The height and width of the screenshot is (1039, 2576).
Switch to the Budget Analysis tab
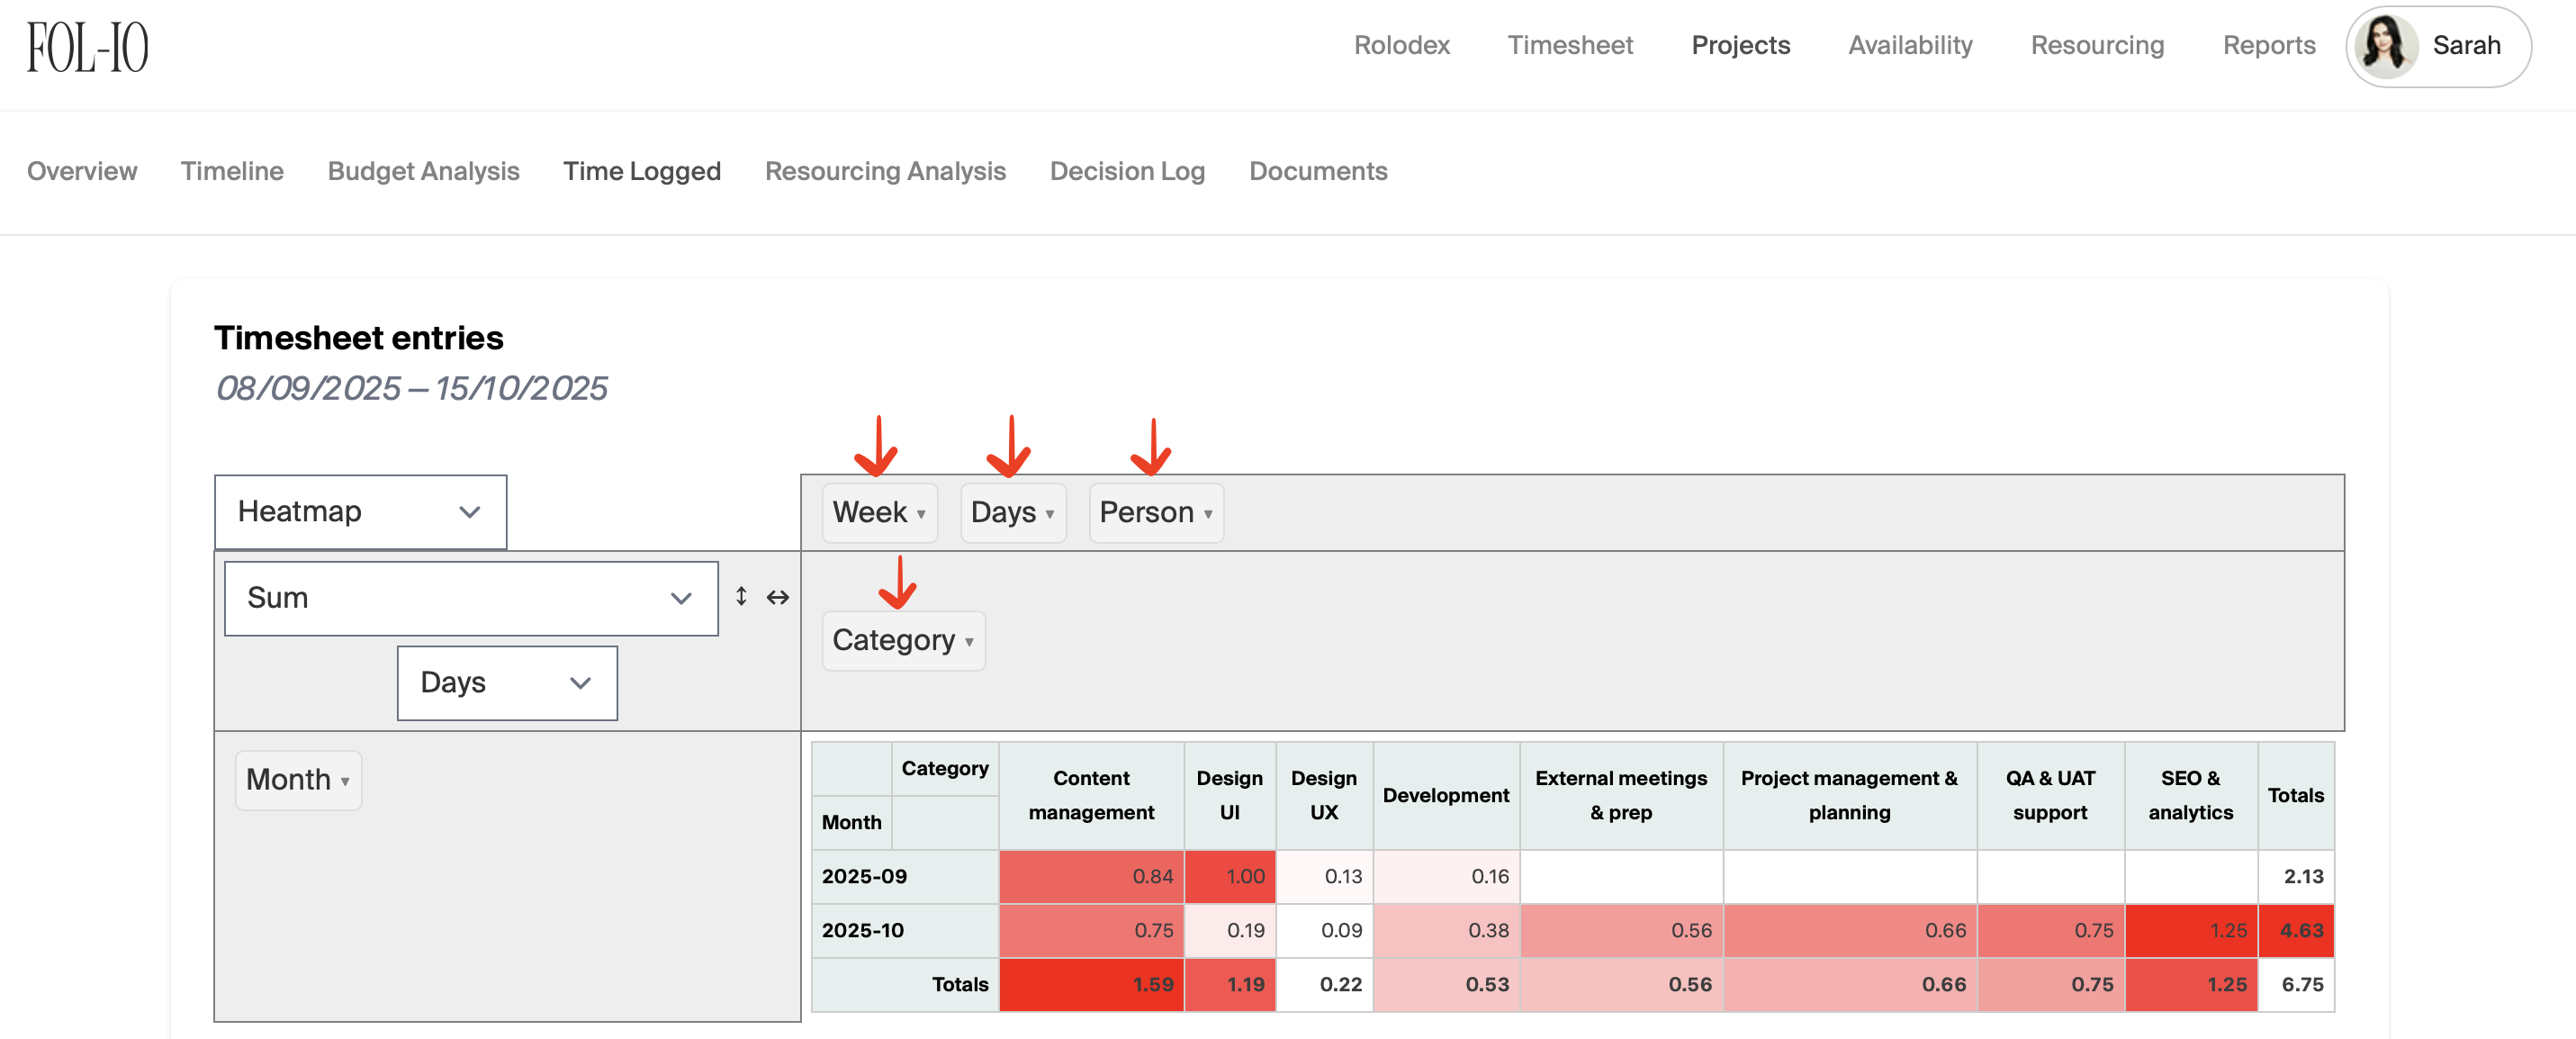tap(423, 171)
